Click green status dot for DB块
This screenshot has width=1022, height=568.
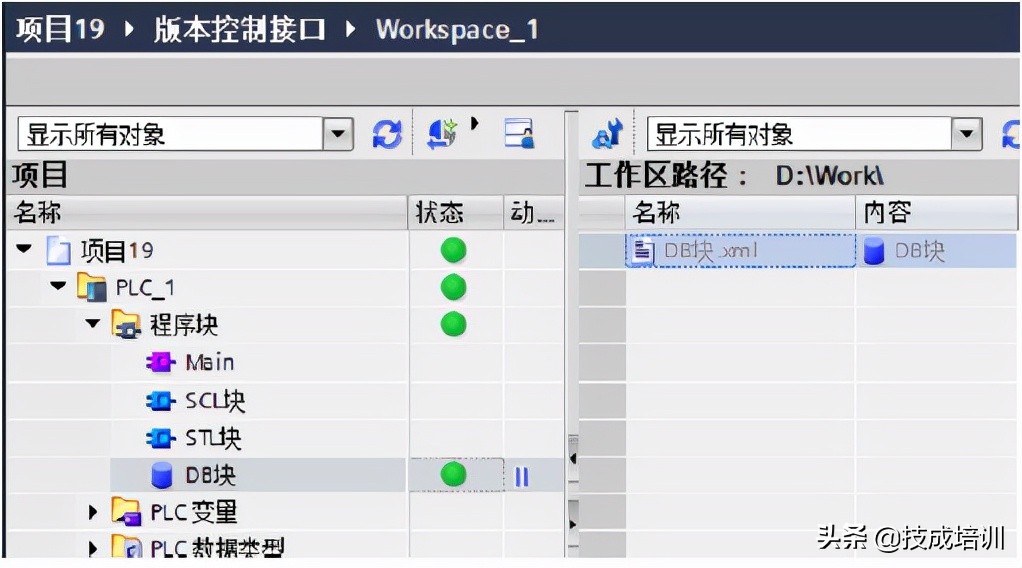(454, 474)
